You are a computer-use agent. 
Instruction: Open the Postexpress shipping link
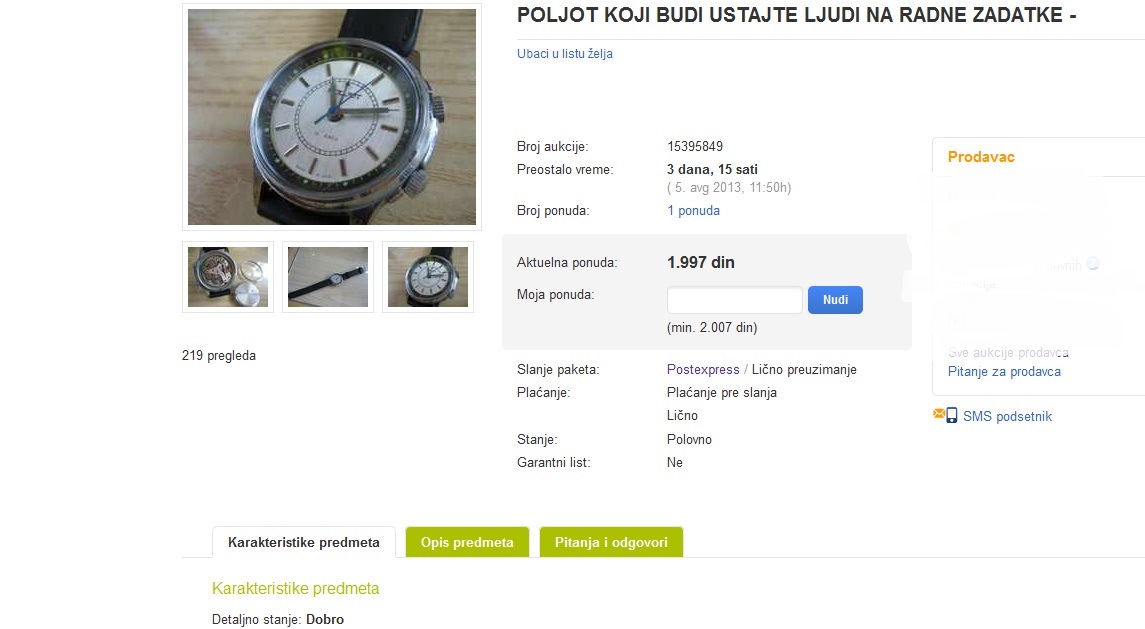click(x=702, y=370)
